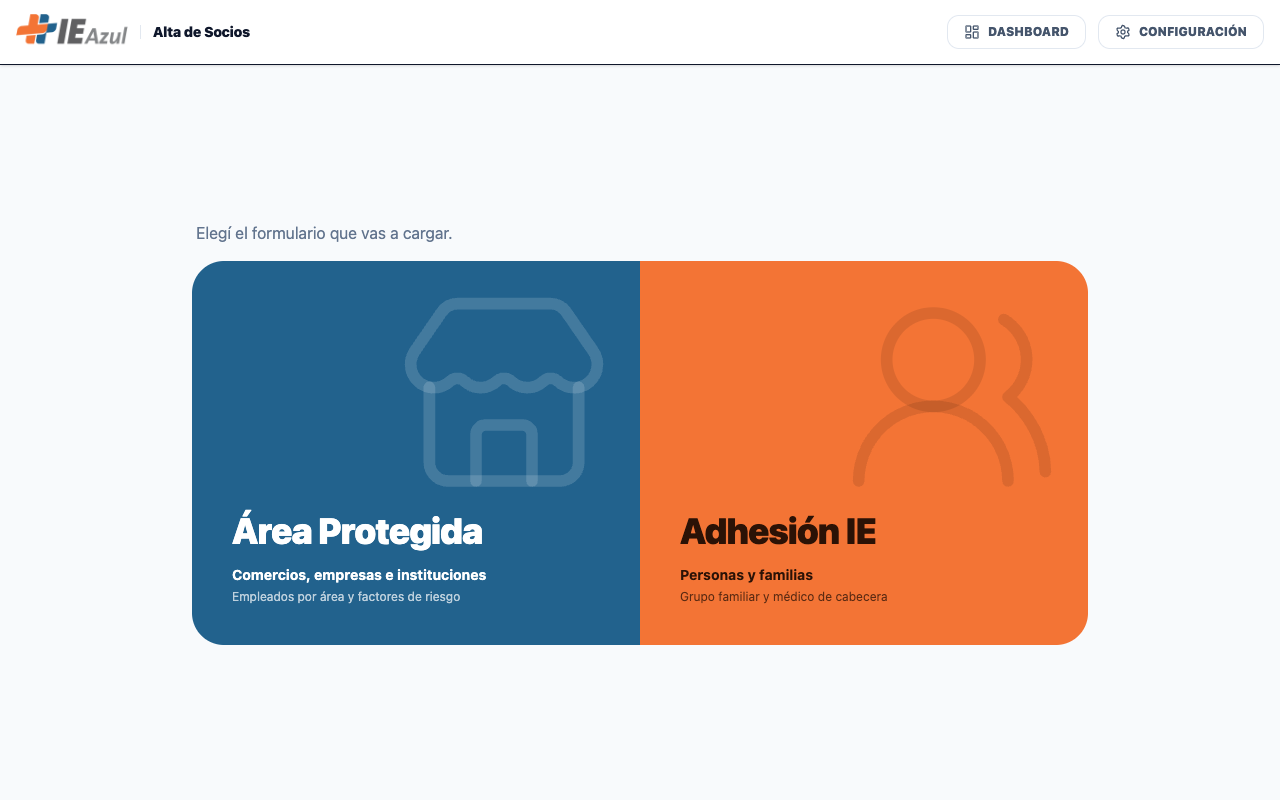1280x800 pixels.
Task: Choose the Adhesión IE heading
Action: click(778, 531)
